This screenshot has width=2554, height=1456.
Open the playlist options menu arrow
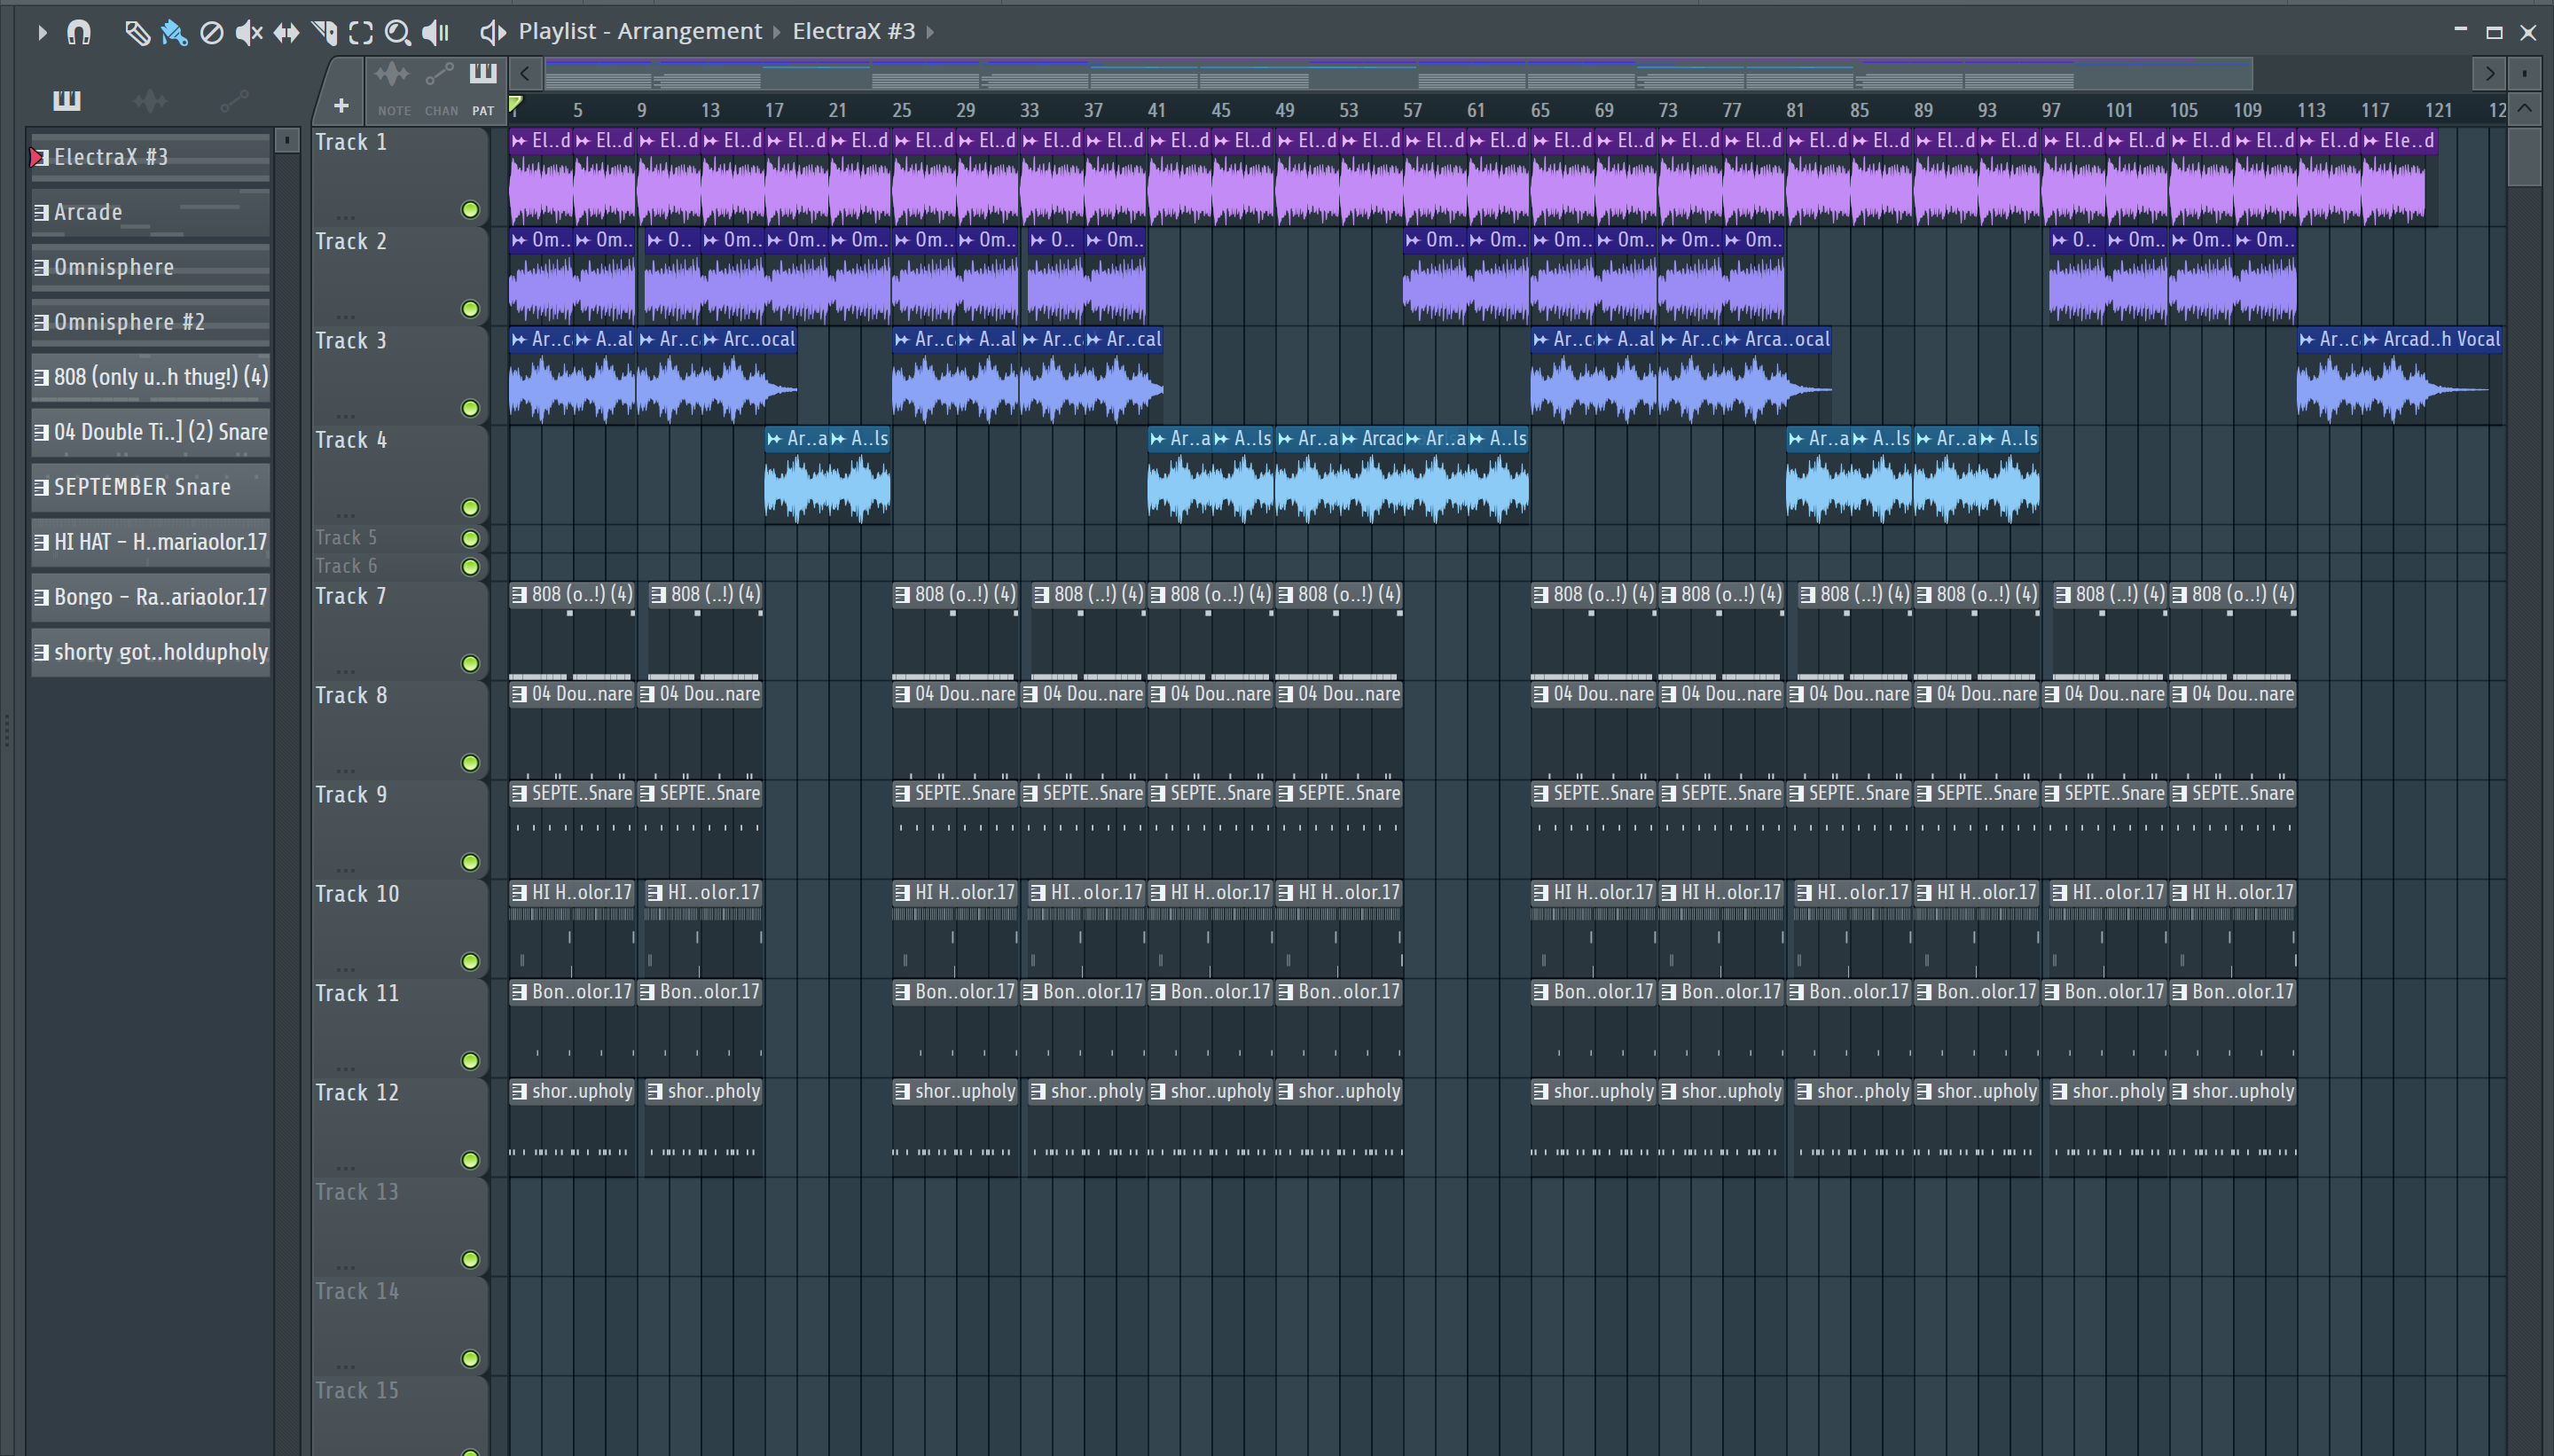coord(41,32)
